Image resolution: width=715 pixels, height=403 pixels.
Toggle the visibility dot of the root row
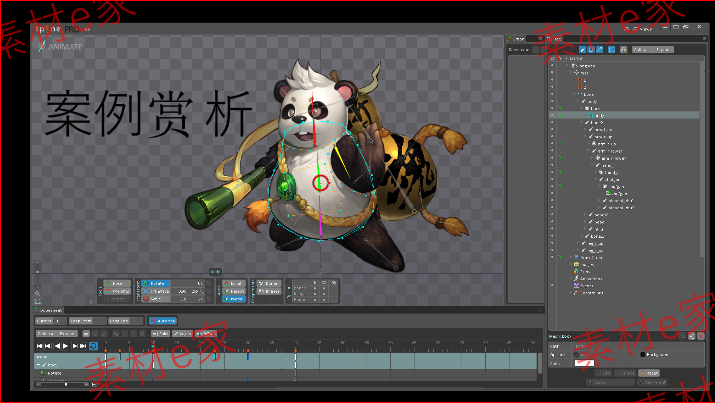[552, 72]
